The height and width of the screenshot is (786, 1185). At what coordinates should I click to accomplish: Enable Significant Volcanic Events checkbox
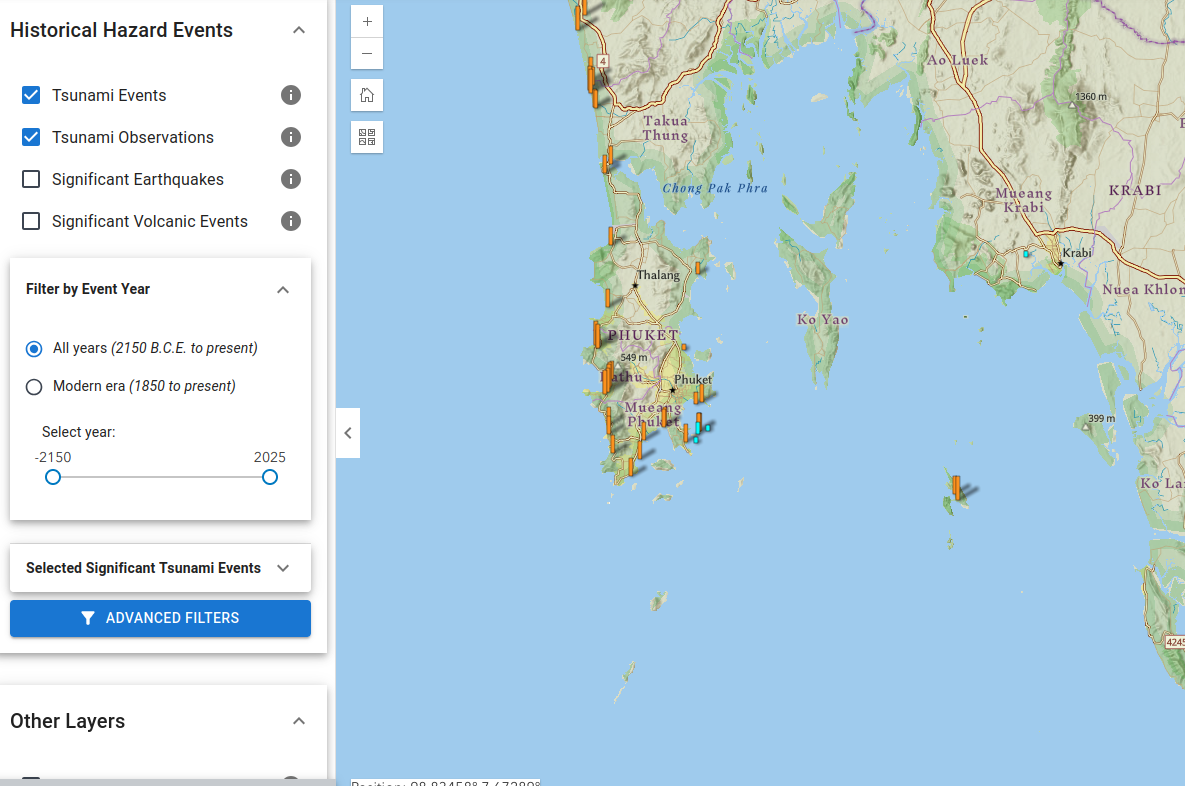(31, 221)
